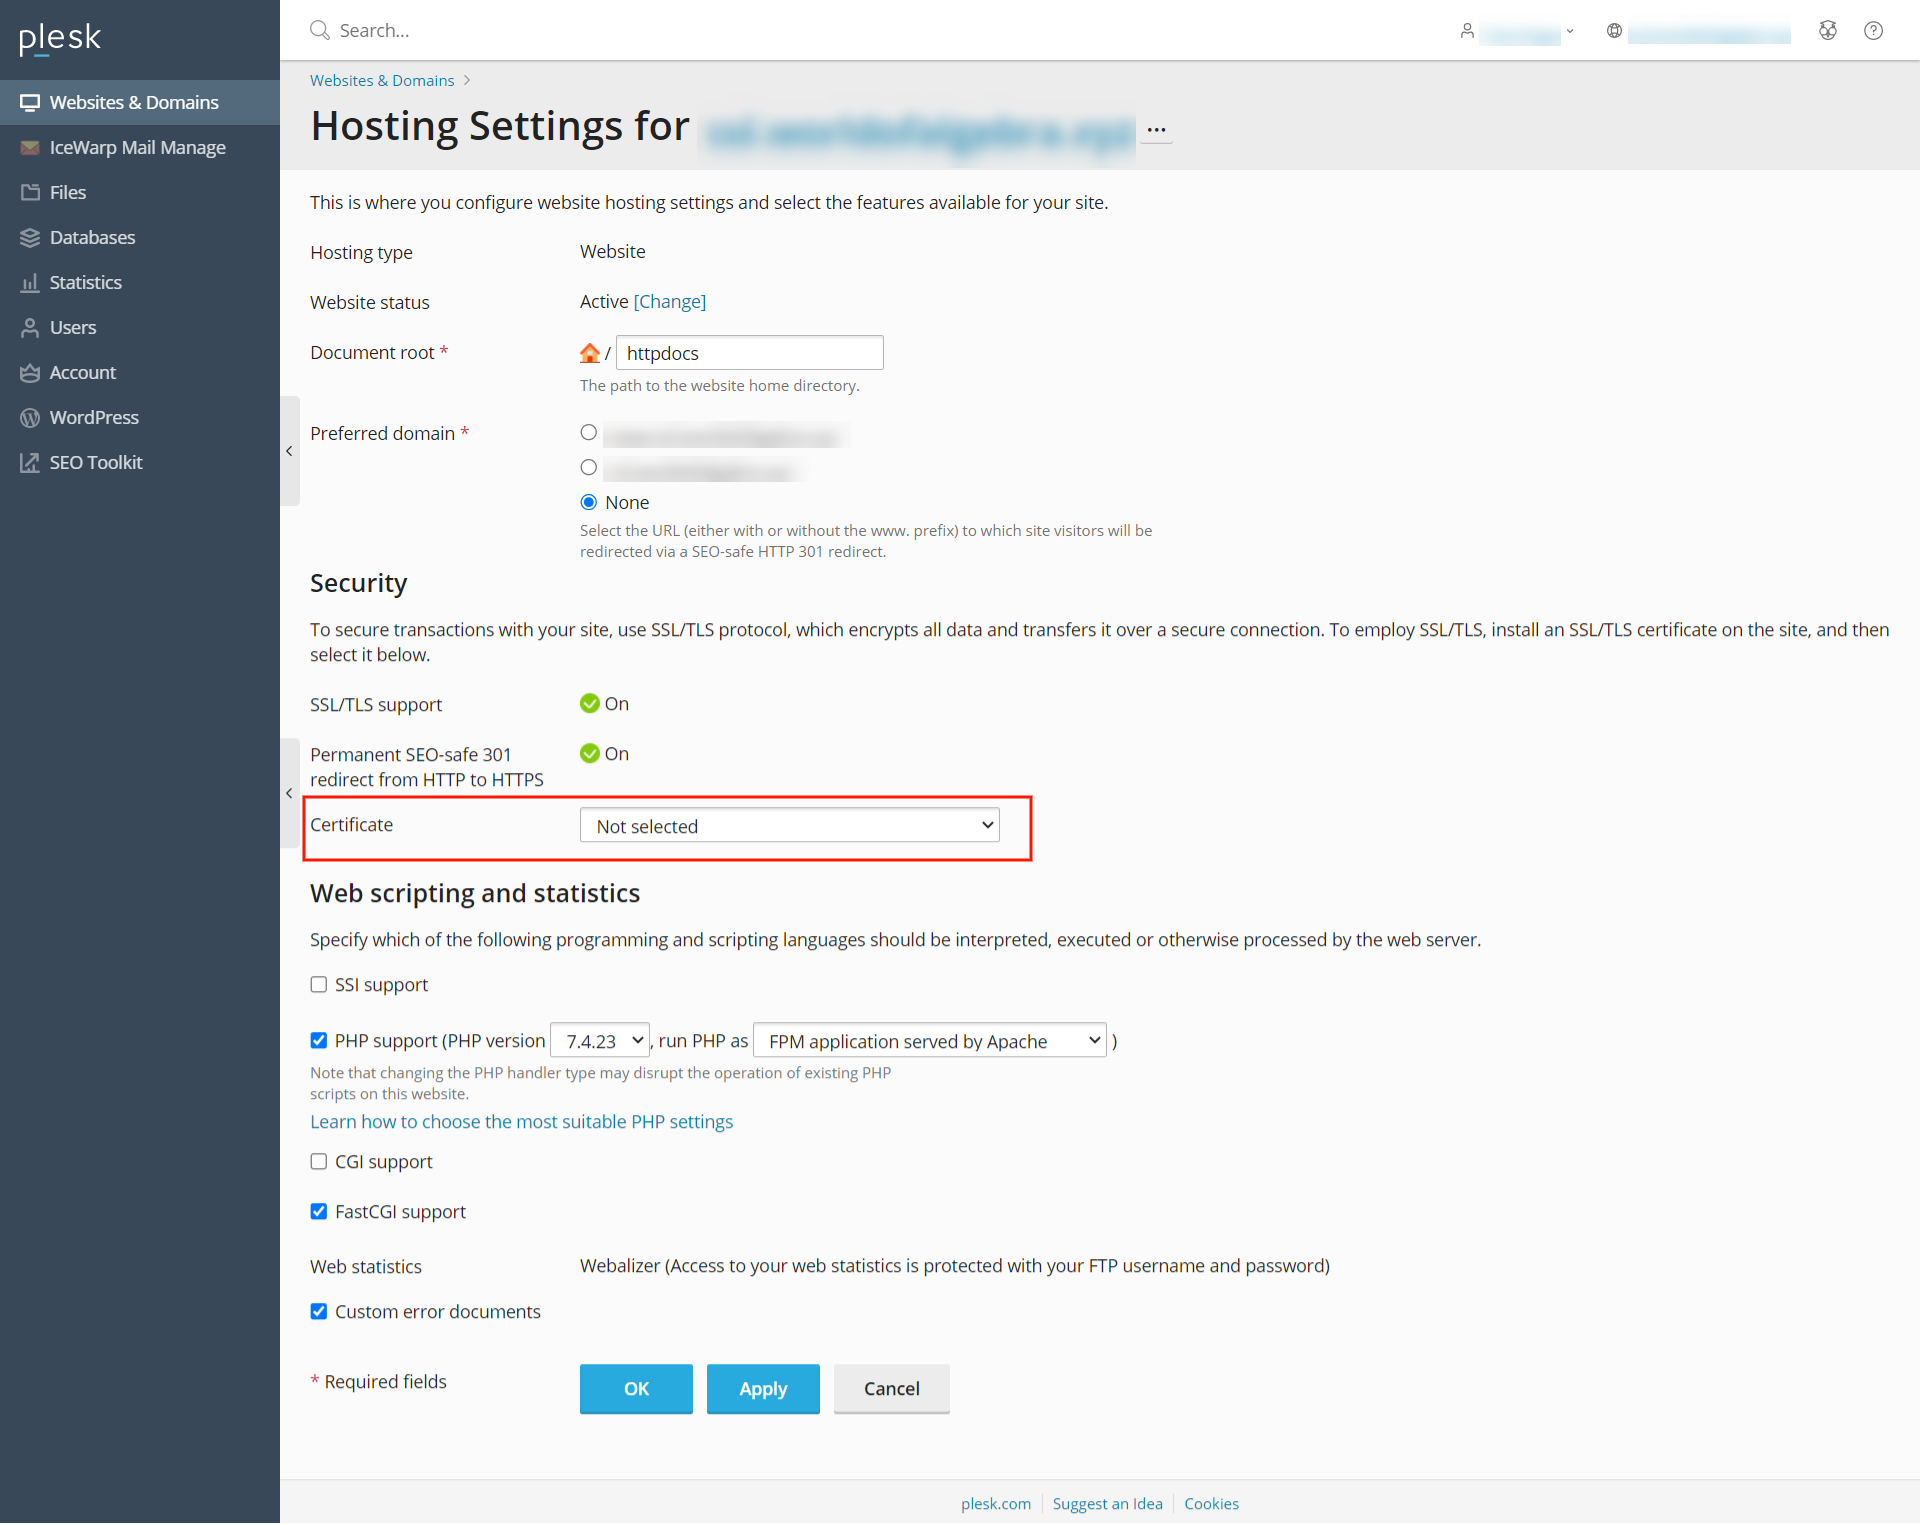This screenshot has height=1525, width=1920.
Task: Open Databases in the sidebar
Action: 92,238
